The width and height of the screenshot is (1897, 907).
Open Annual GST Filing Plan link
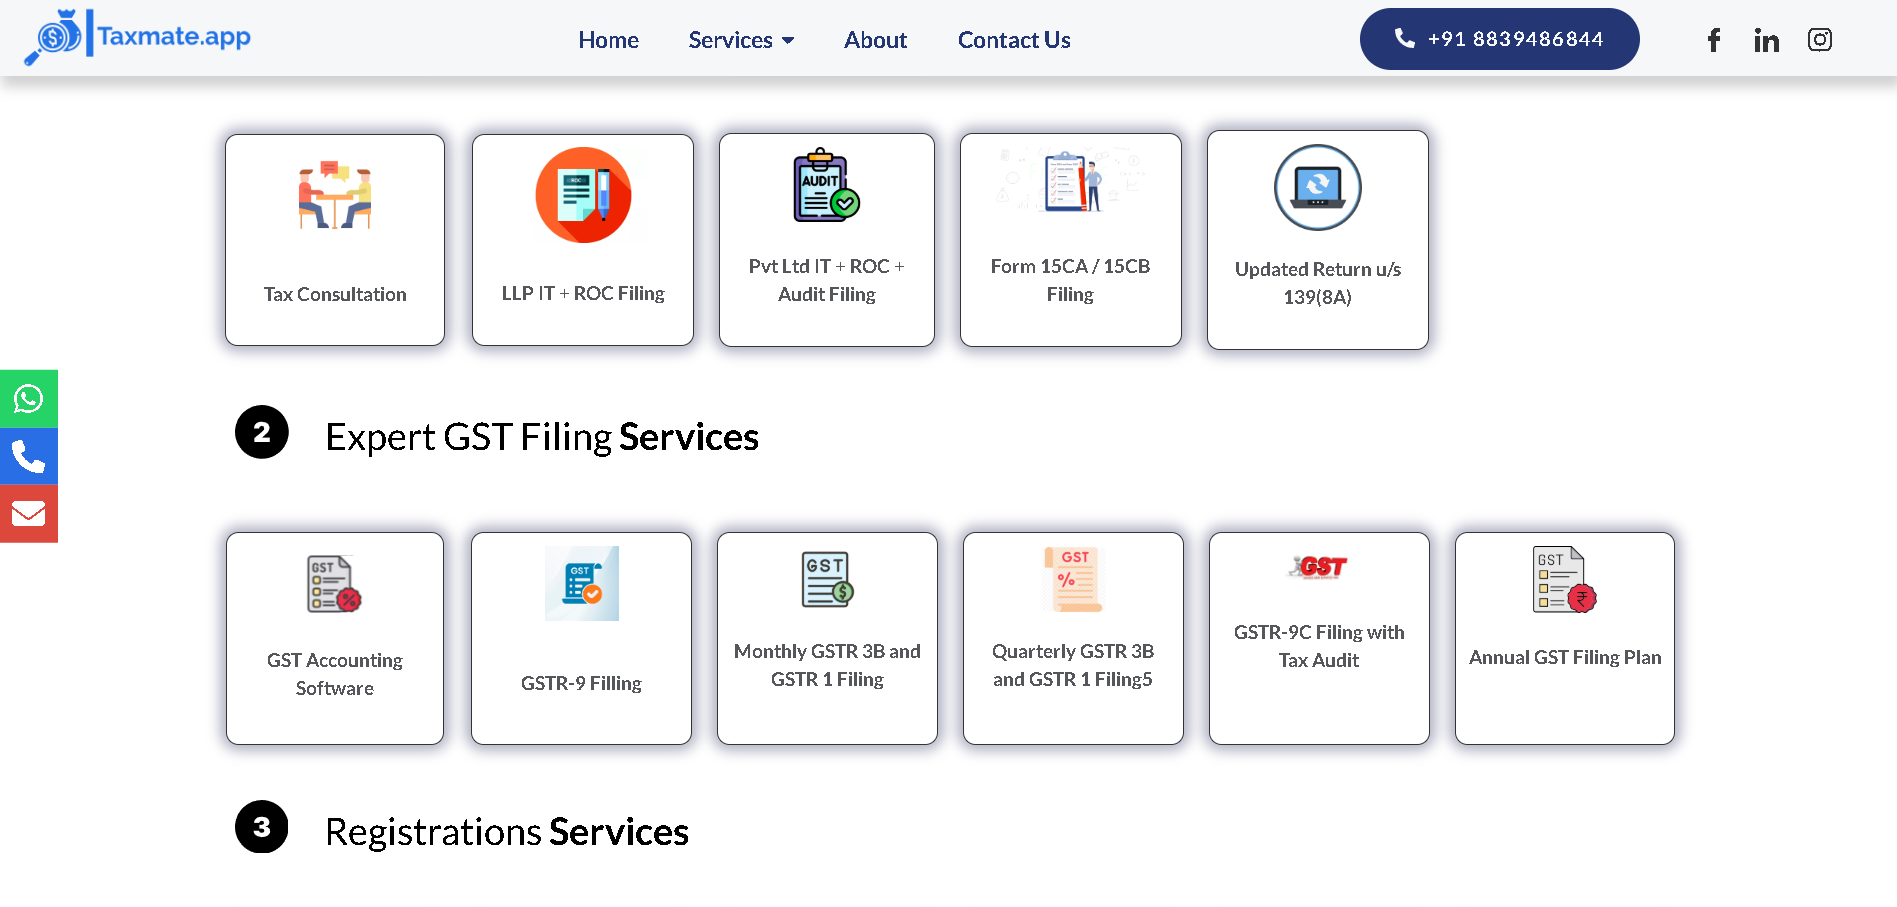pos(1565,657)
